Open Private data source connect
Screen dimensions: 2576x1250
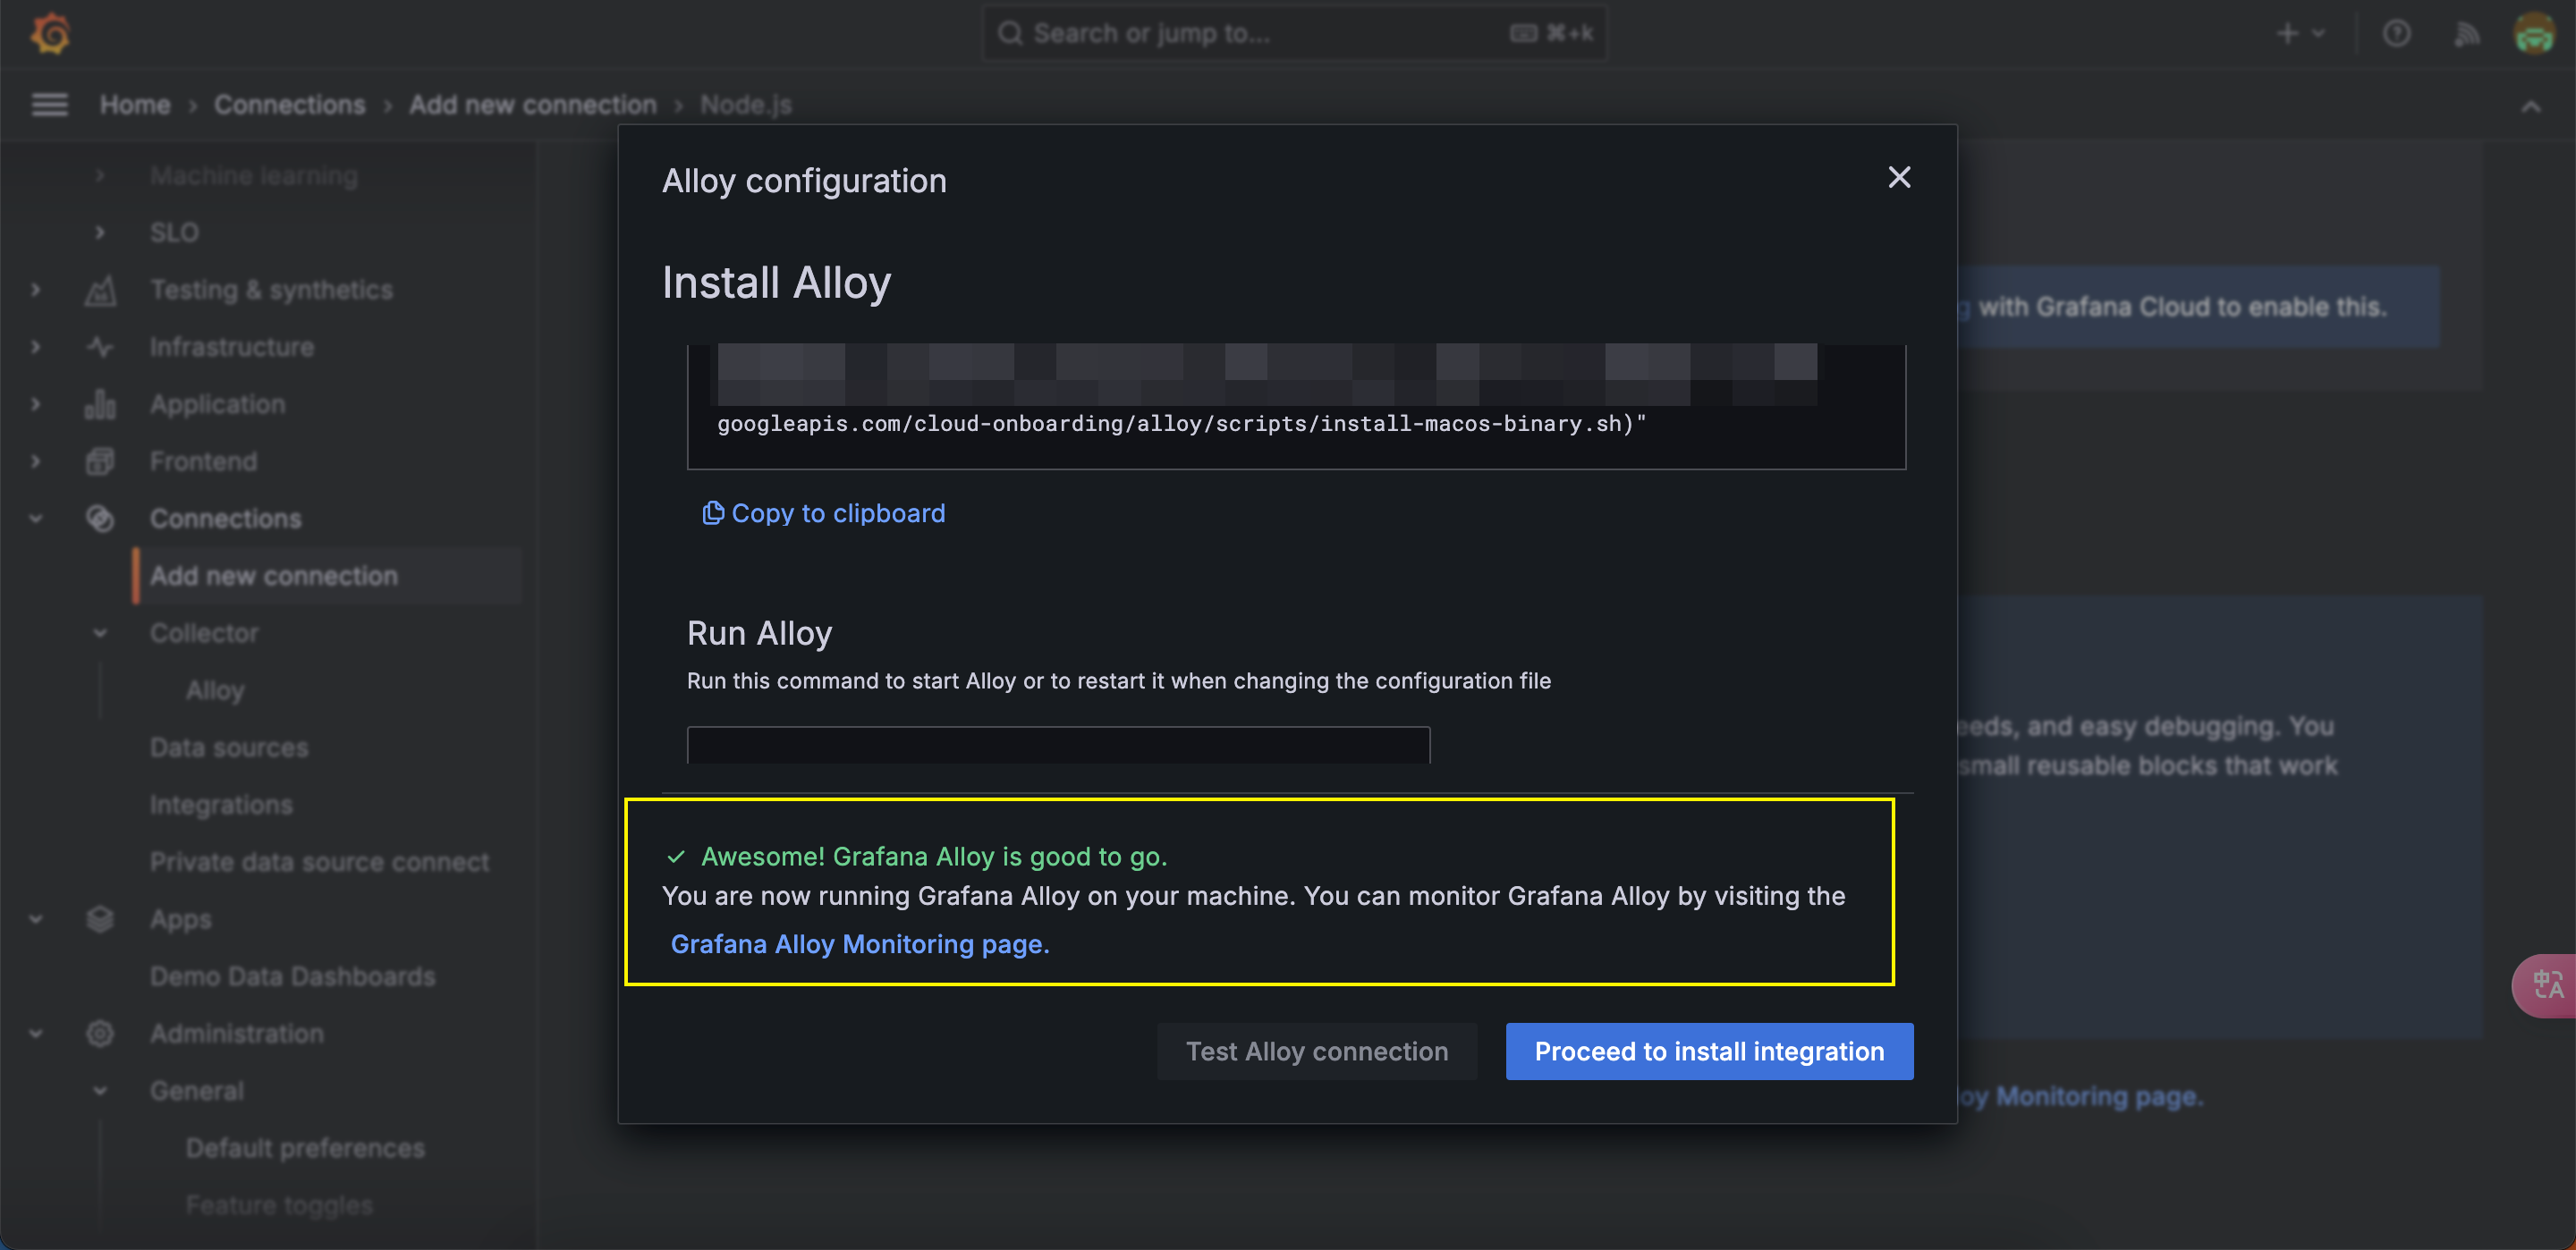point(320,861)
